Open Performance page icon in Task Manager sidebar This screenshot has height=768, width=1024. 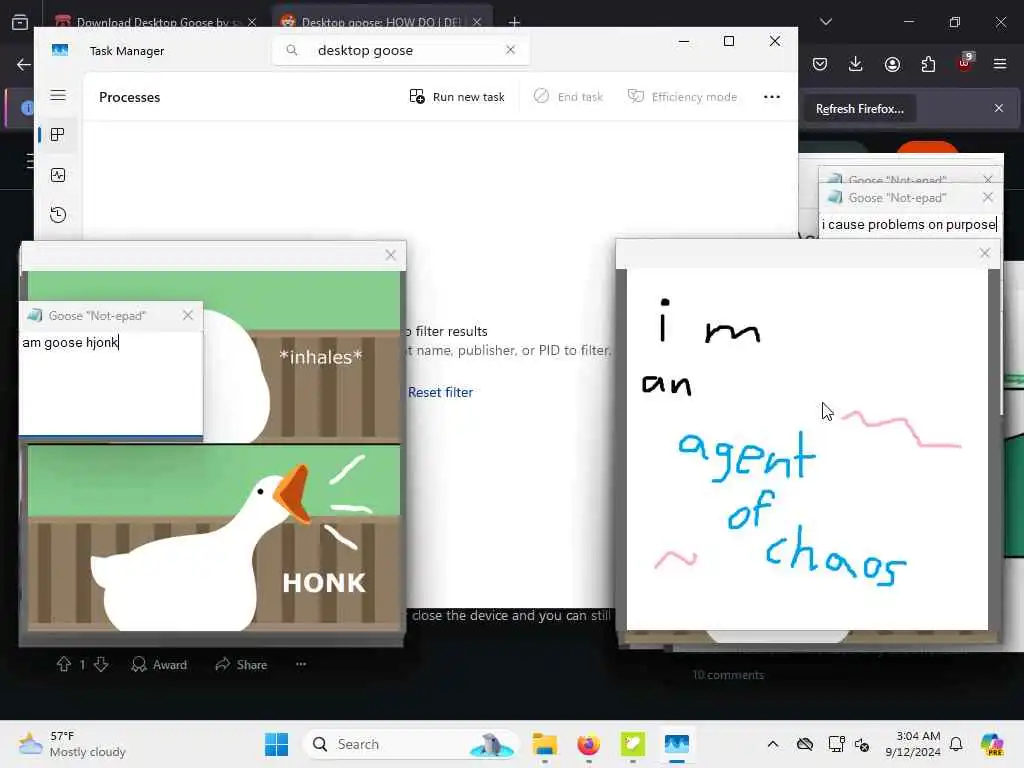[x=58, y=175]
